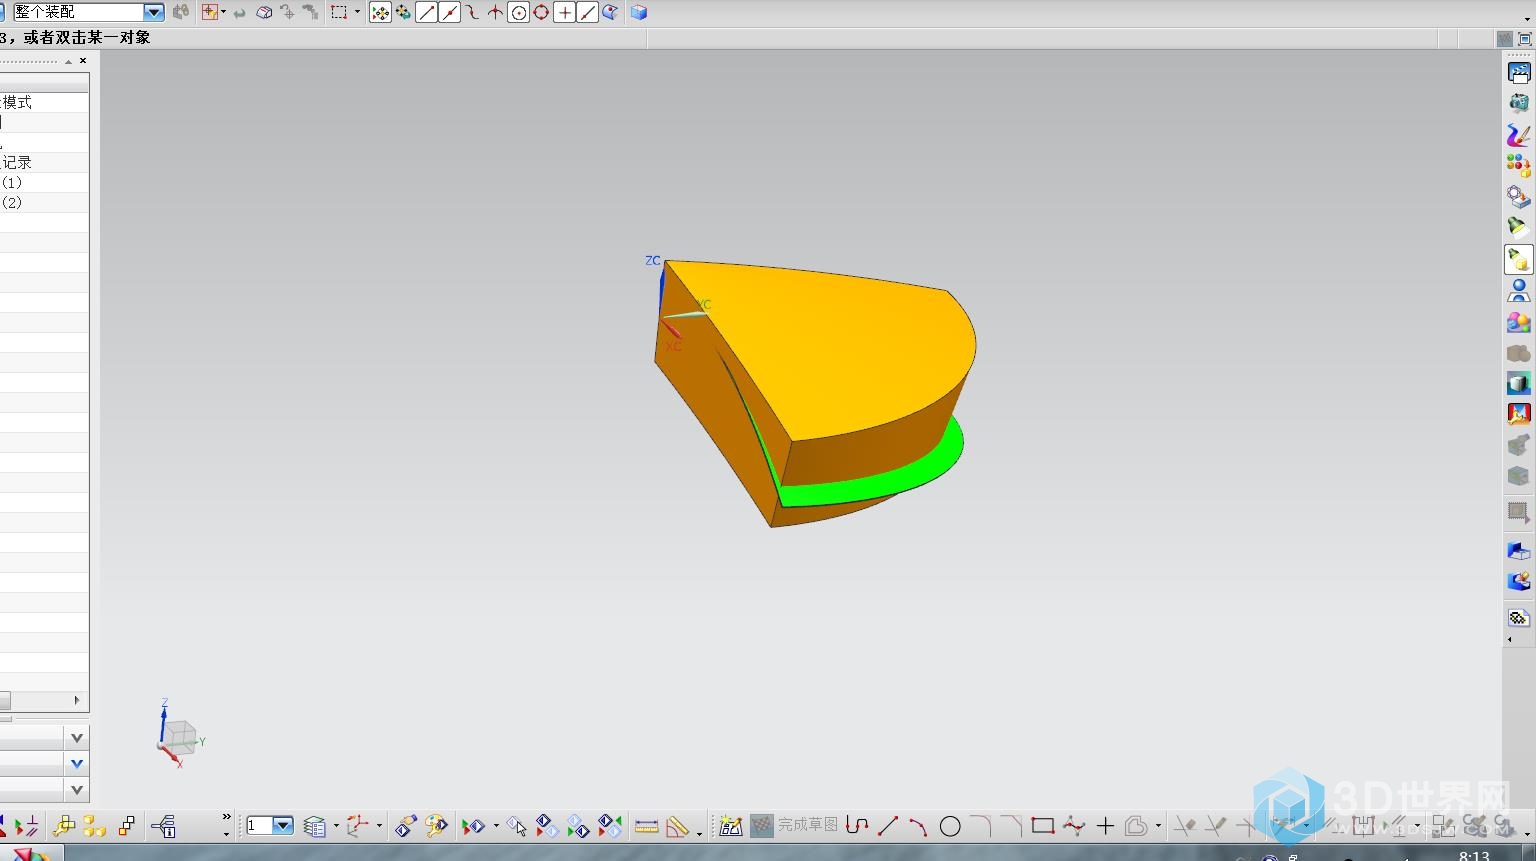Select the Line sketch tool
The width and height of the screenshot is (1536, 861).
(888, 826)
